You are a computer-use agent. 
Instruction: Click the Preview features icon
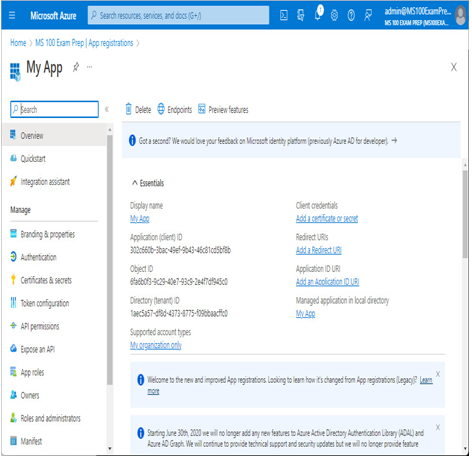tap(202, 109)
